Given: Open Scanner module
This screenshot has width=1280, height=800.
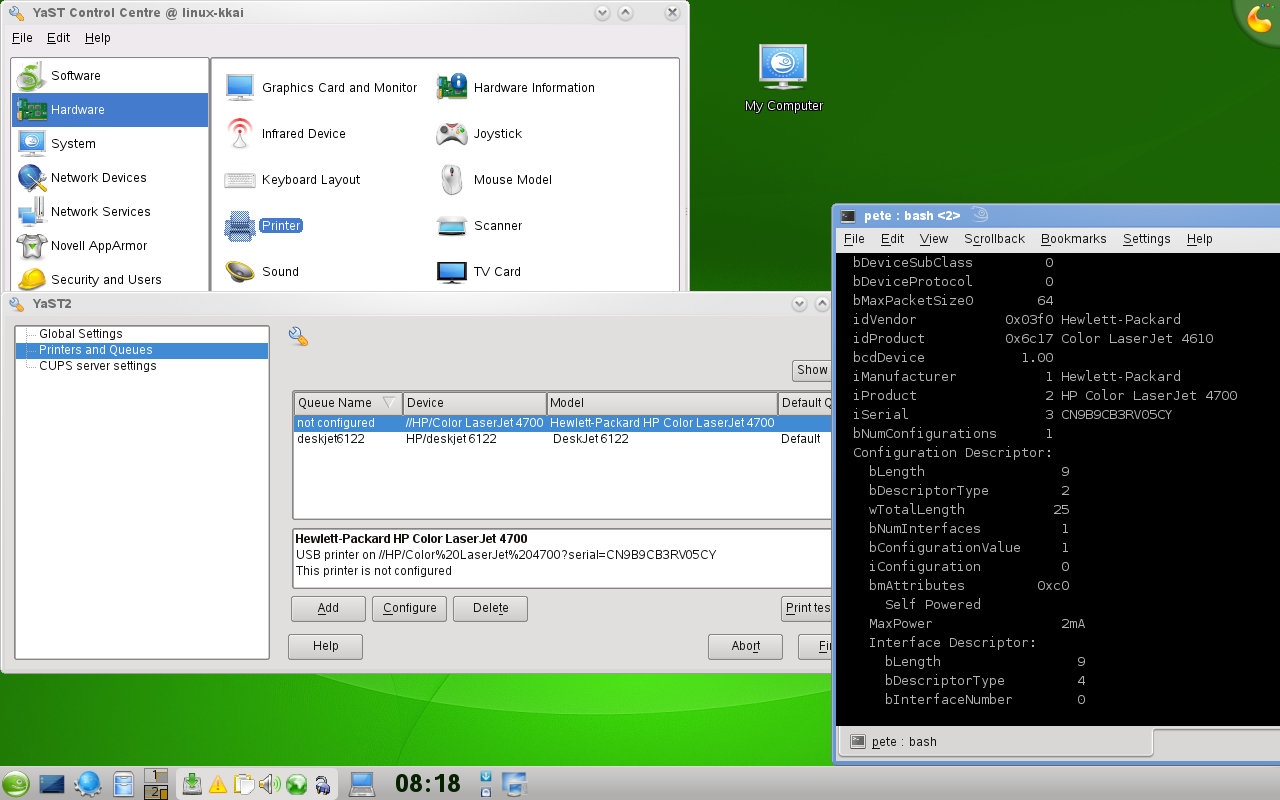Looking at the screenshot, I should coord(479,226).
